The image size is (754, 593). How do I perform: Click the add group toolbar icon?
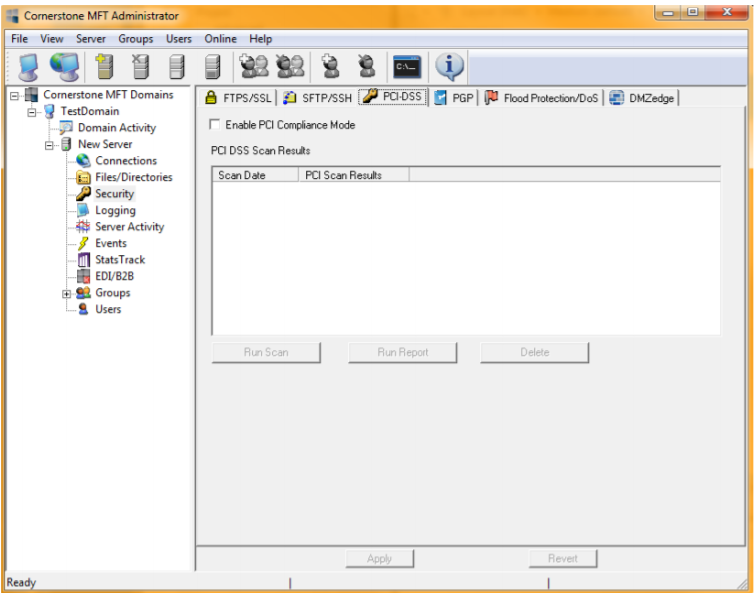point(254,66)
